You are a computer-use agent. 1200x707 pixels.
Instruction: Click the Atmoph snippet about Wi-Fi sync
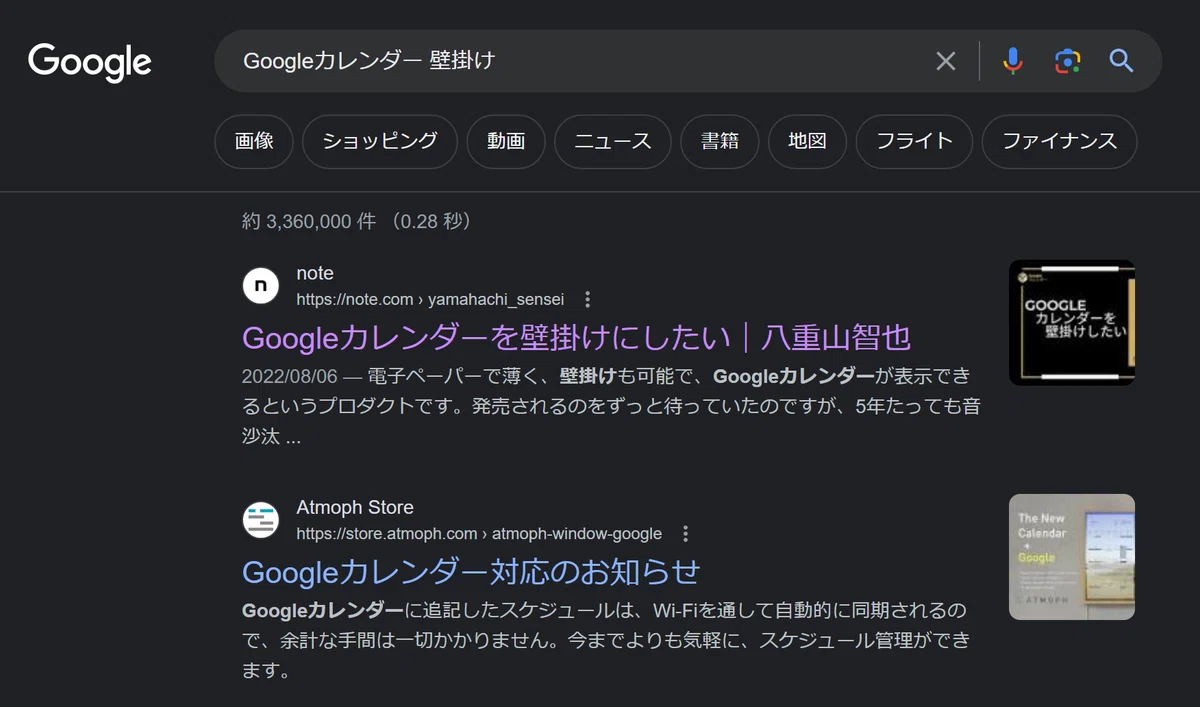pos(605,640)
